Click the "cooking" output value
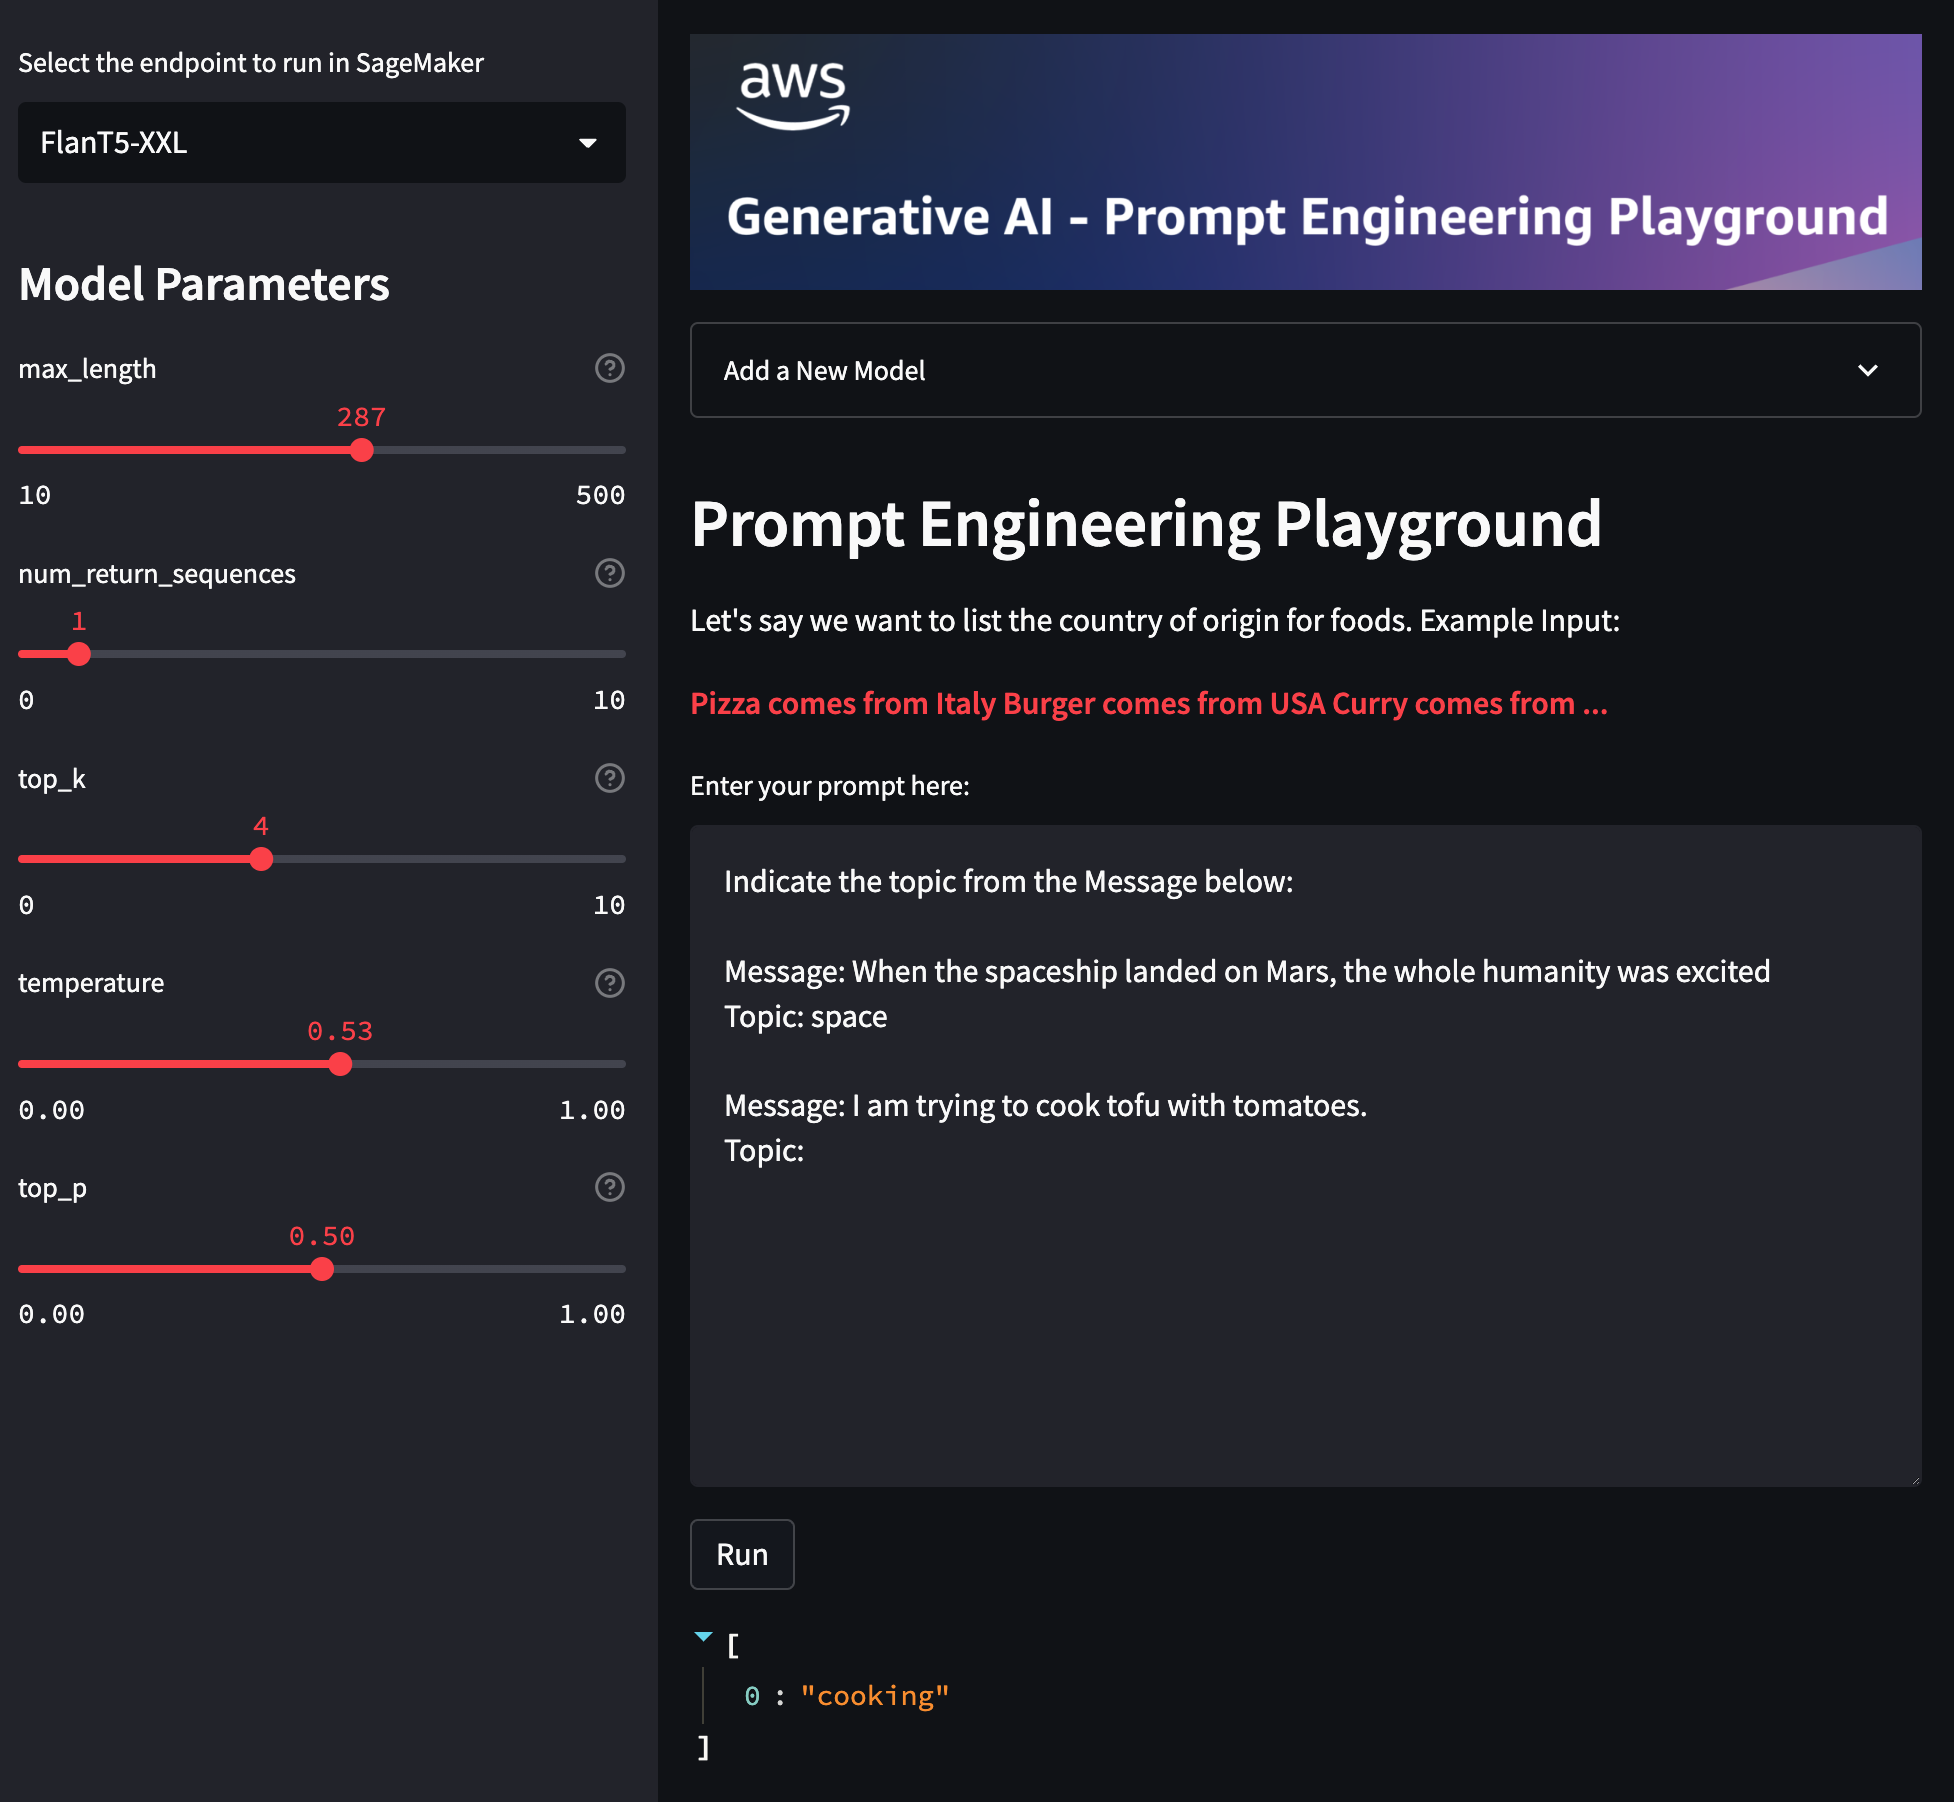 tap(875, 1696)
